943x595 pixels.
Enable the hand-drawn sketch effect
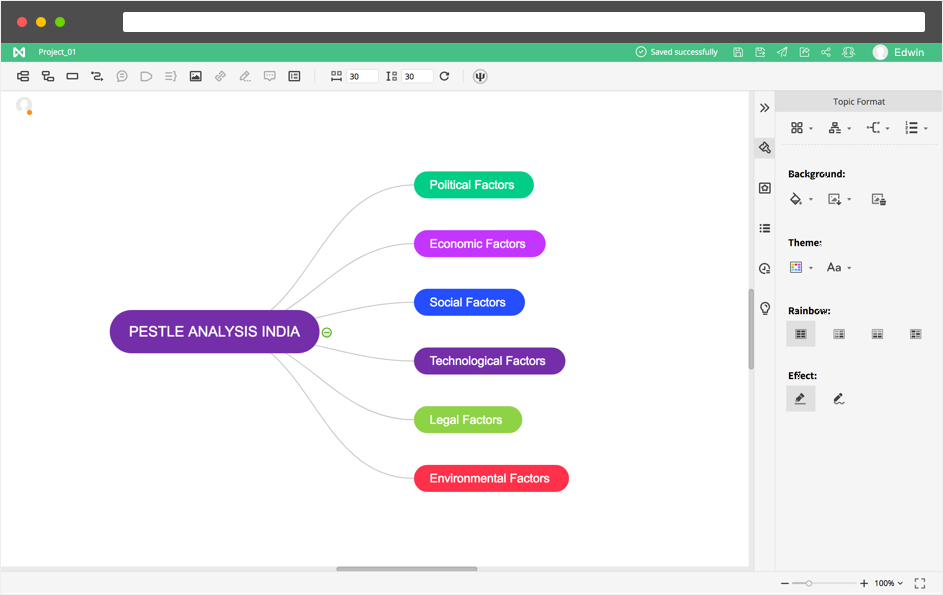pos(838,399)
